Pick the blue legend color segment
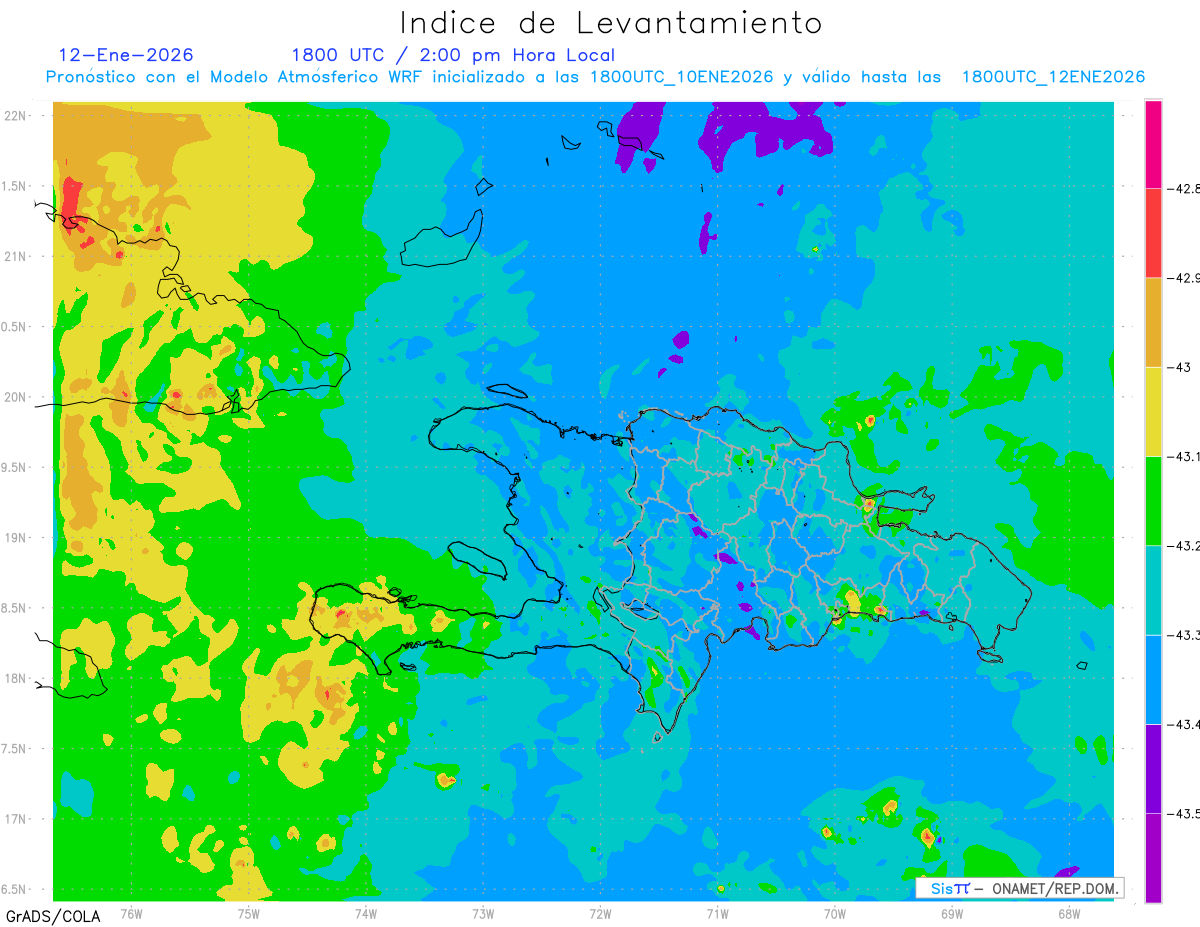The height and width of the screenshot is (927, 1200). (1153, 679)
